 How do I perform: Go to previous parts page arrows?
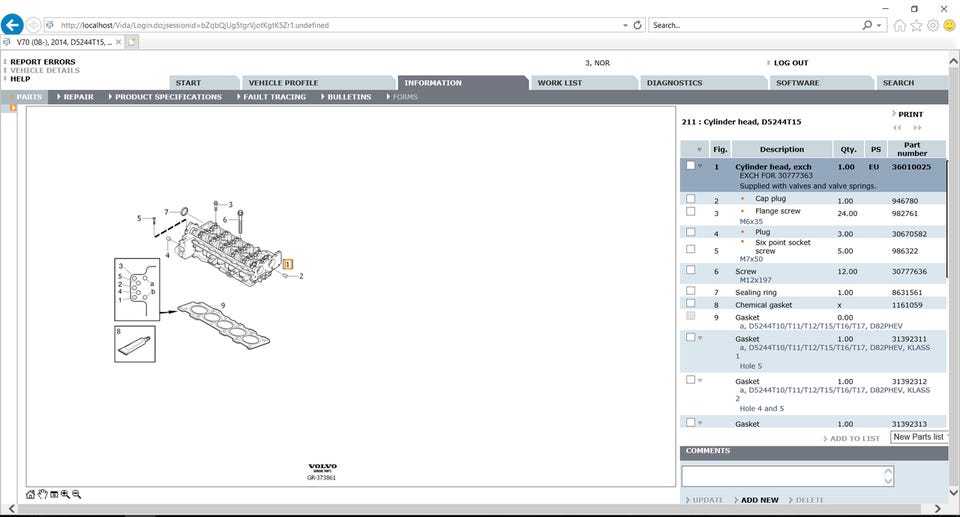(897, 127)
